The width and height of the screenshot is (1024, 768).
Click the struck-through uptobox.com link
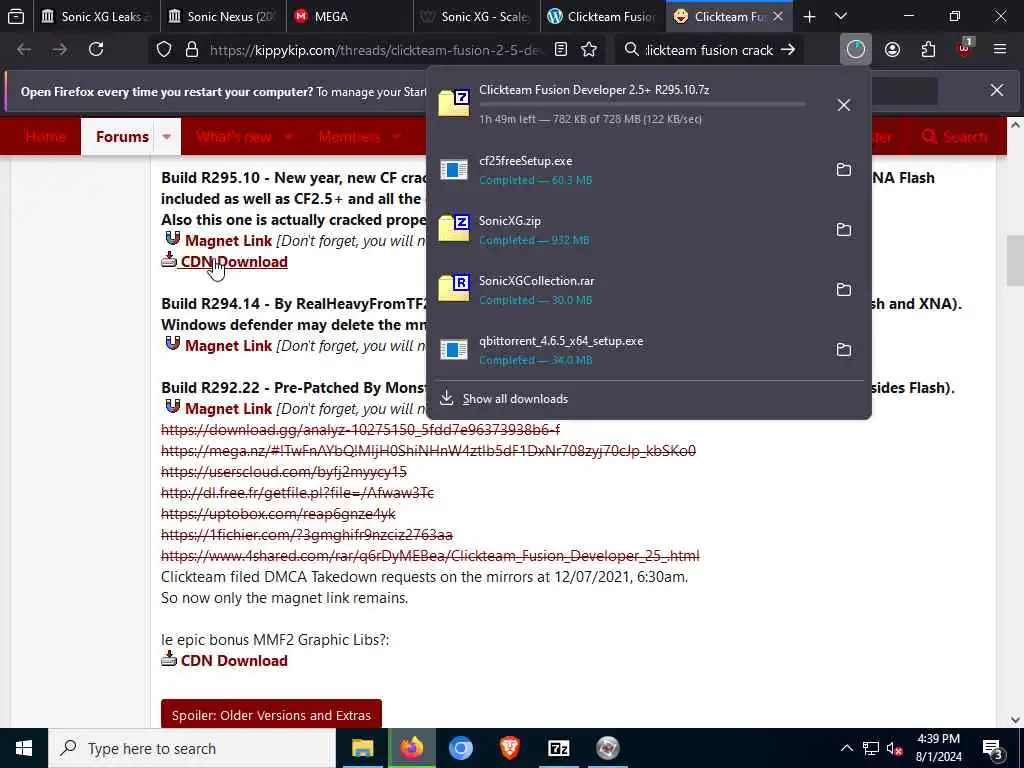tap(278, 513)
